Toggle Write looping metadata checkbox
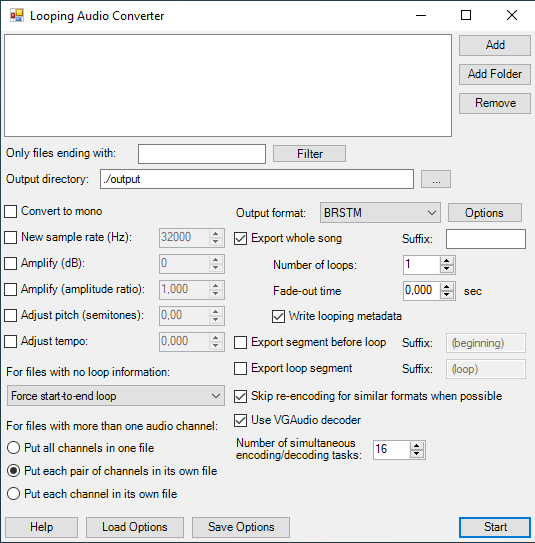This screenshot has height=543, width=535. (x=278, y=316)
